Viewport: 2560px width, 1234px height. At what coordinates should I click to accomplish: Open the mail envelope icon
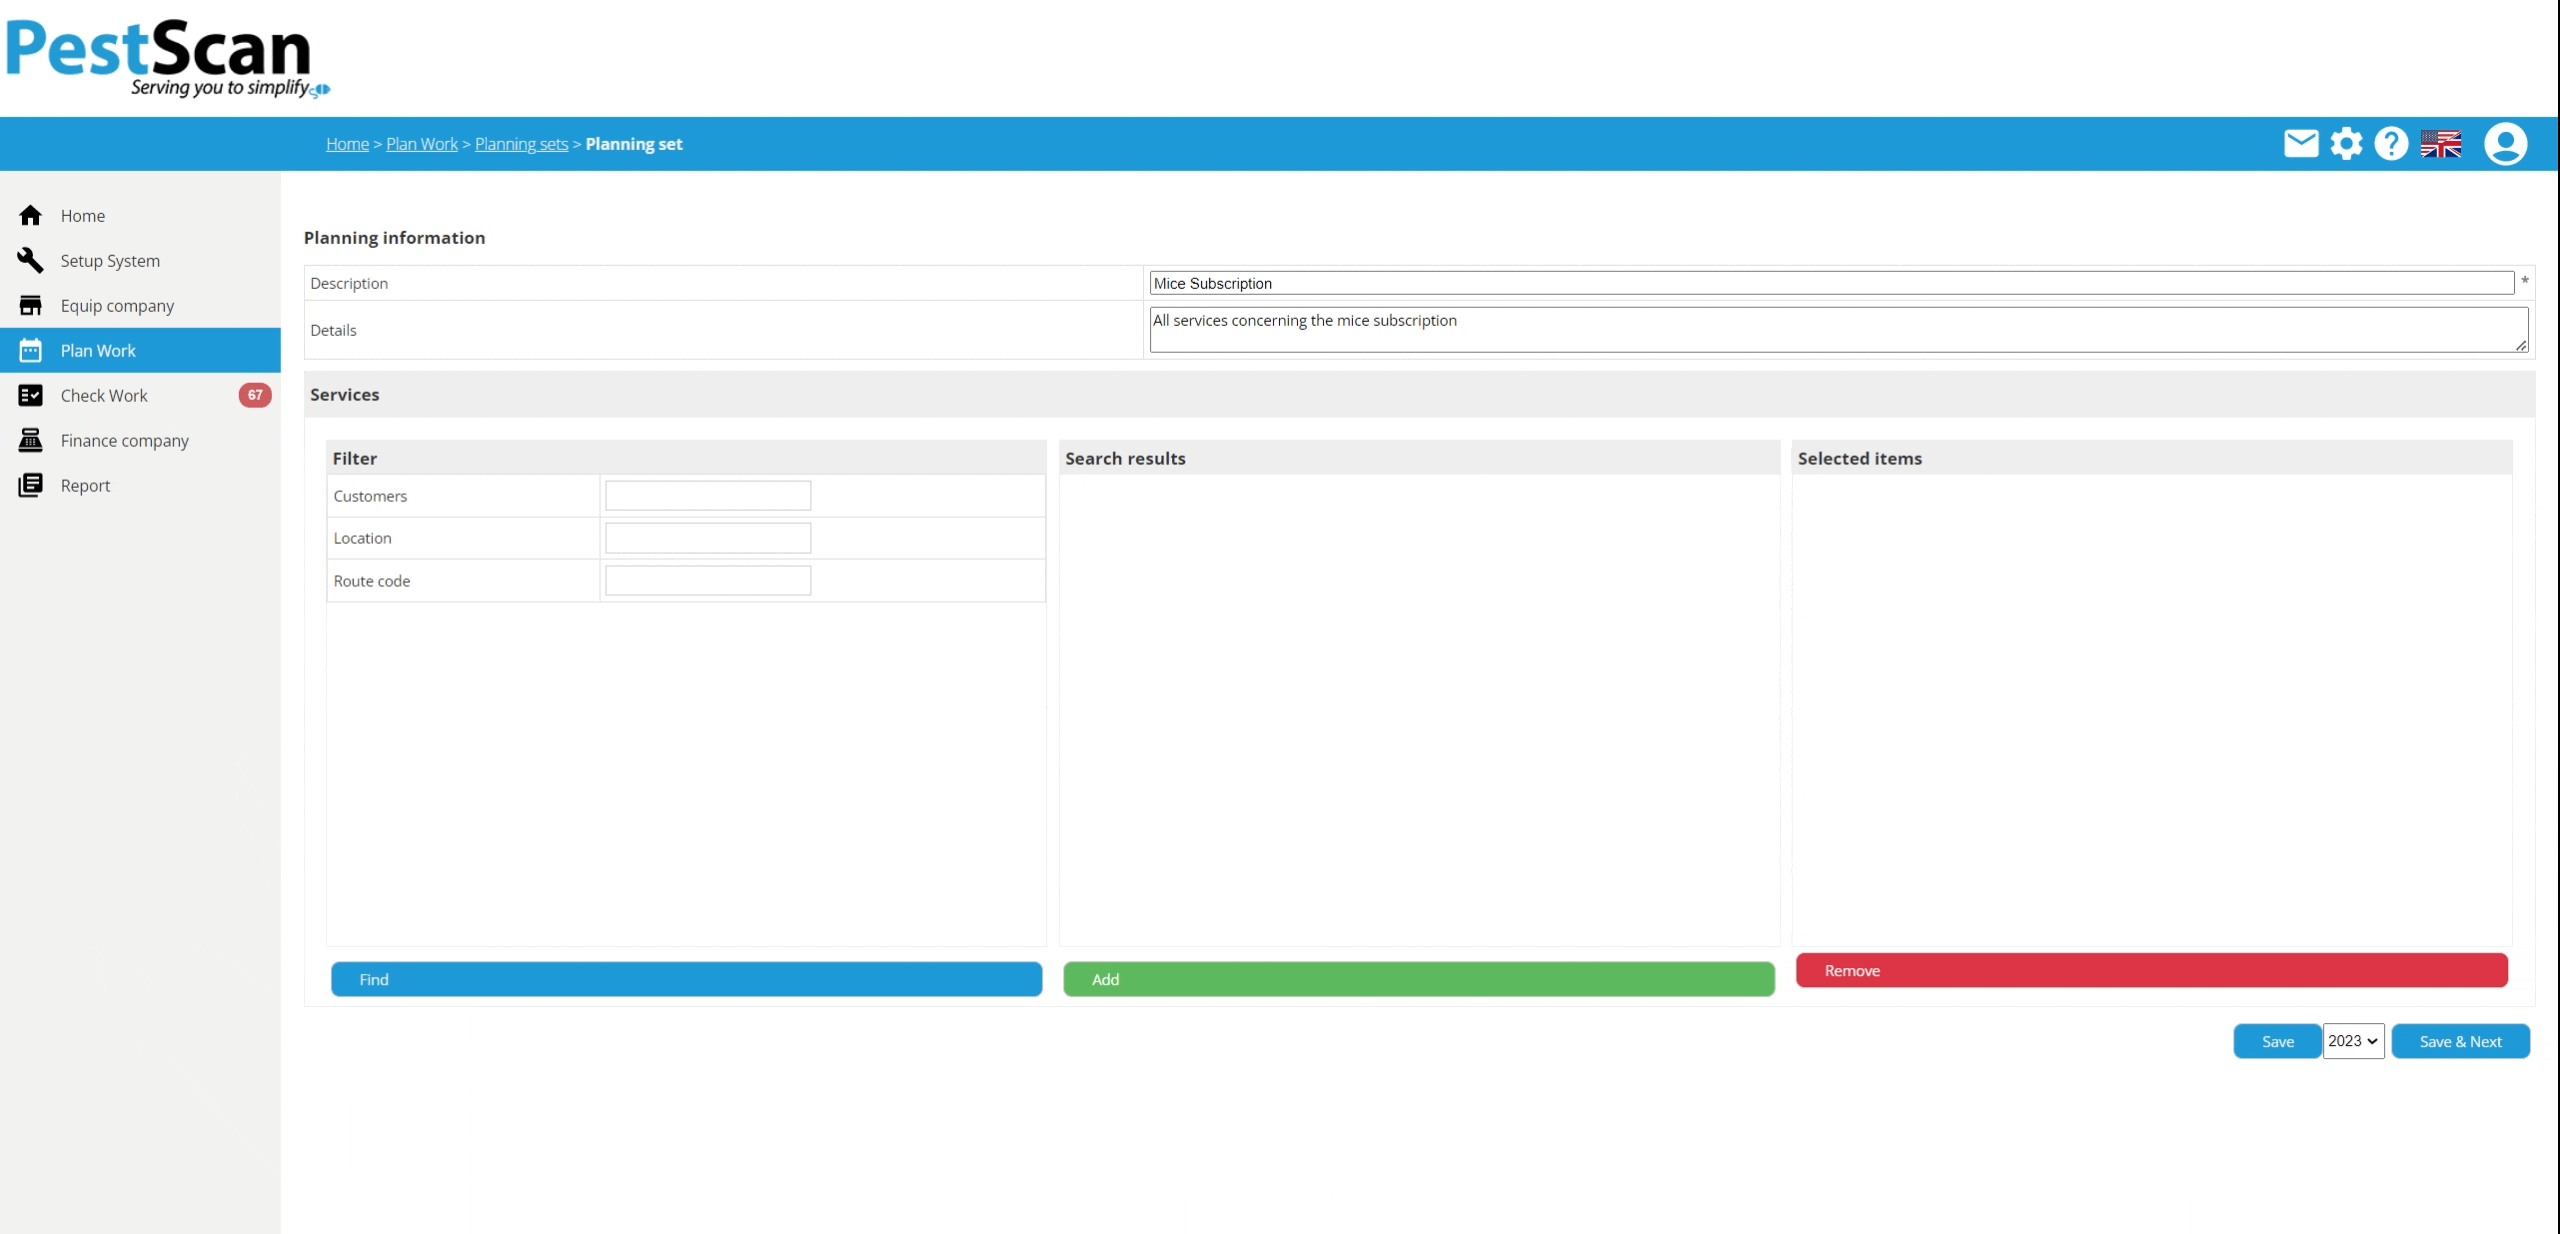[x=2300, y=144]
